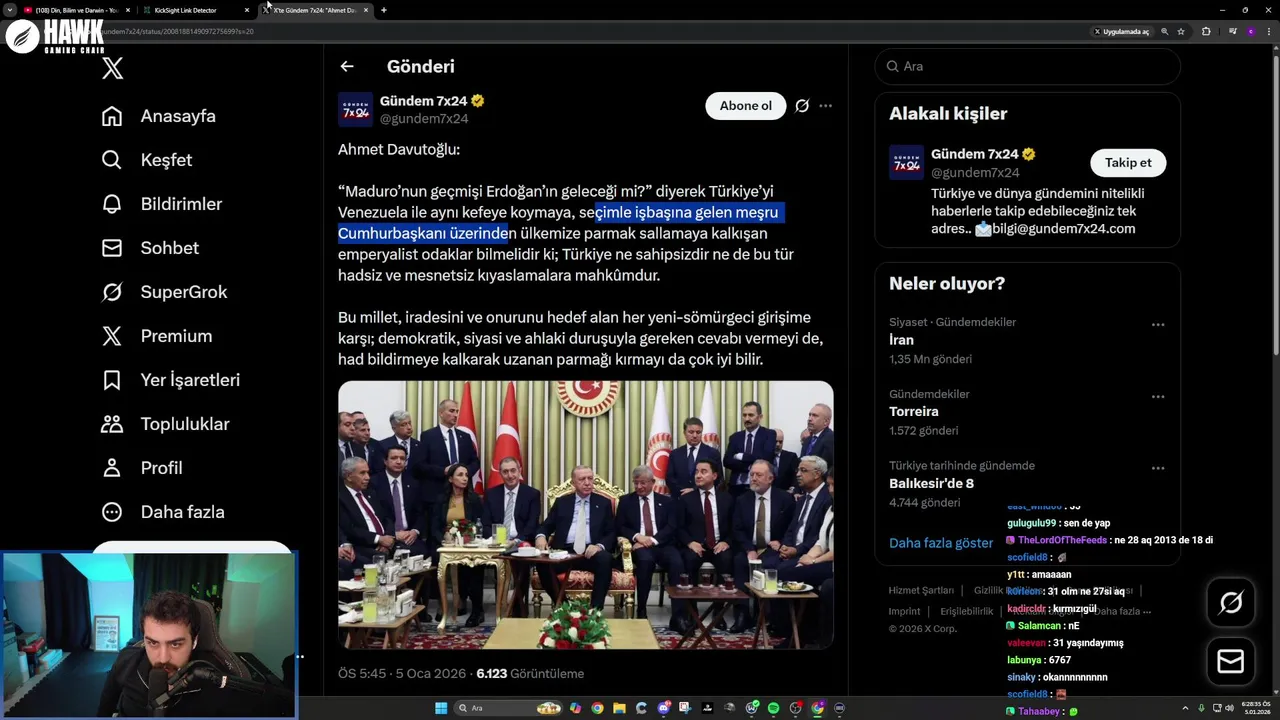
Task: Open Gündem 7x24 avatar on the post
Action: (x=355, y=109)
